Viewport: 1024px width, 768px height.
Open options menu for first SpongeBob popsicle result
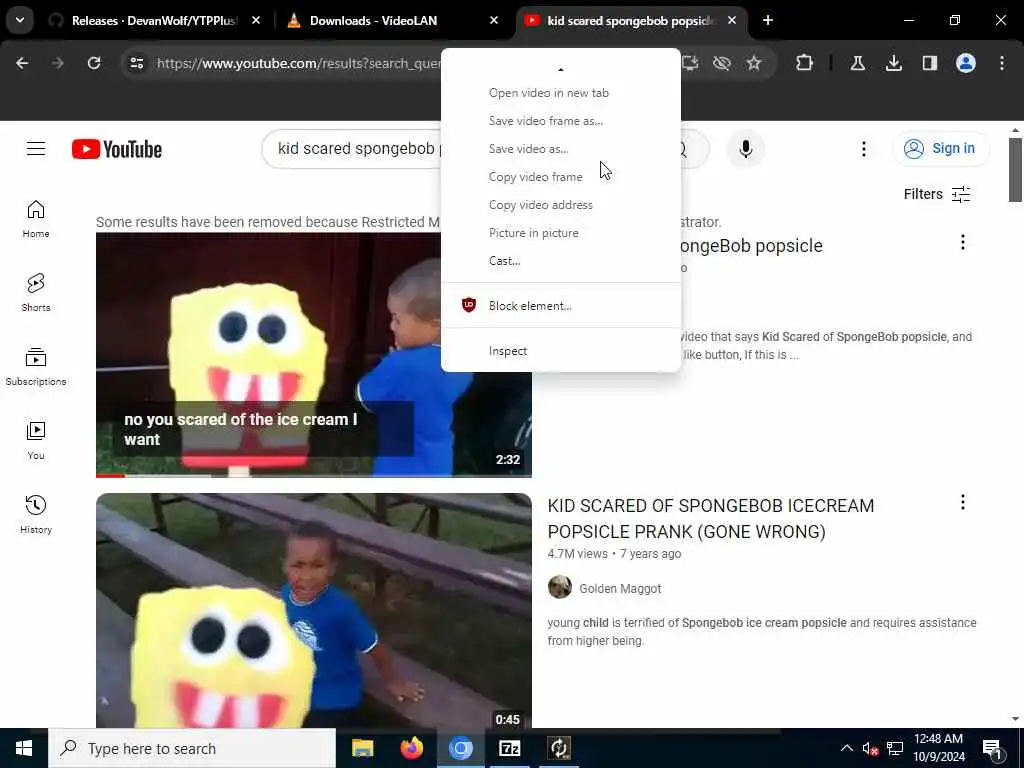[963, 242]
